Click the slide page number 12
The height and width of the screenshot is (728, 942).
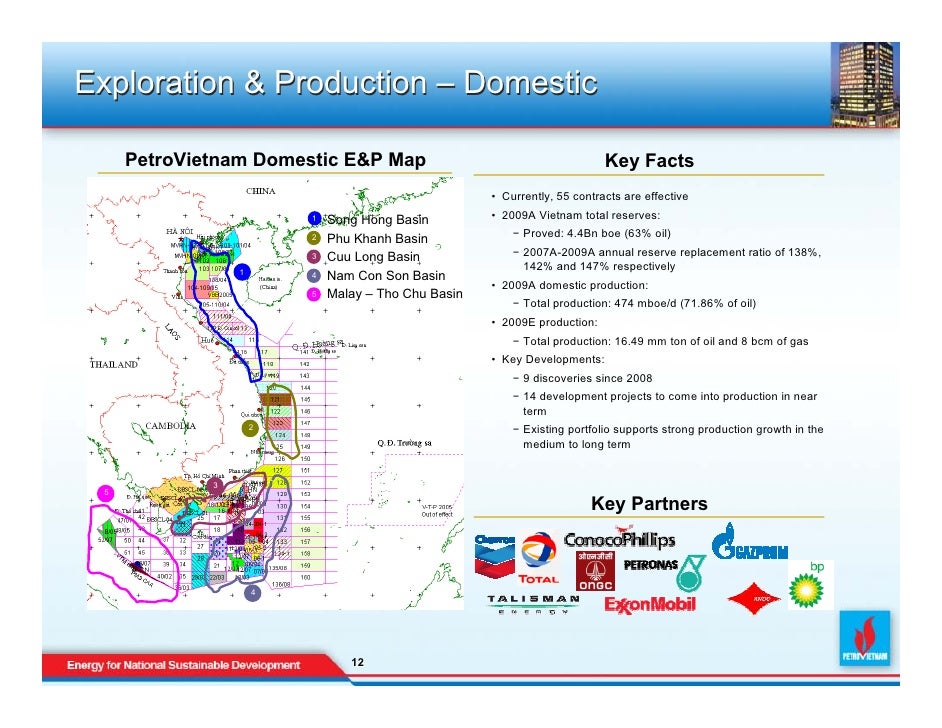click(x=357, y=662)
